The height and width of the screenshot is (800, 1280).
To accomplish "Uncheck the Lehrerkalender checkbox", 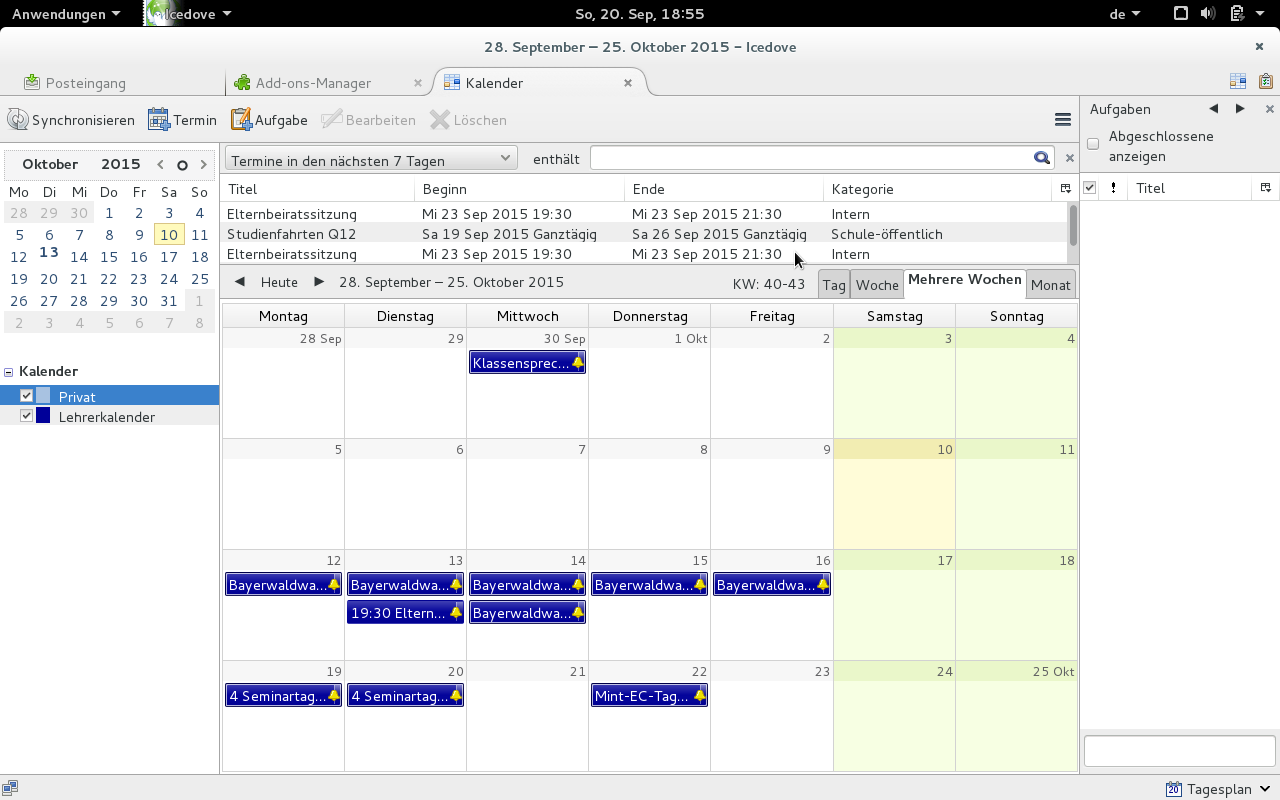I will pyautogui.click(x=27, y=416).
